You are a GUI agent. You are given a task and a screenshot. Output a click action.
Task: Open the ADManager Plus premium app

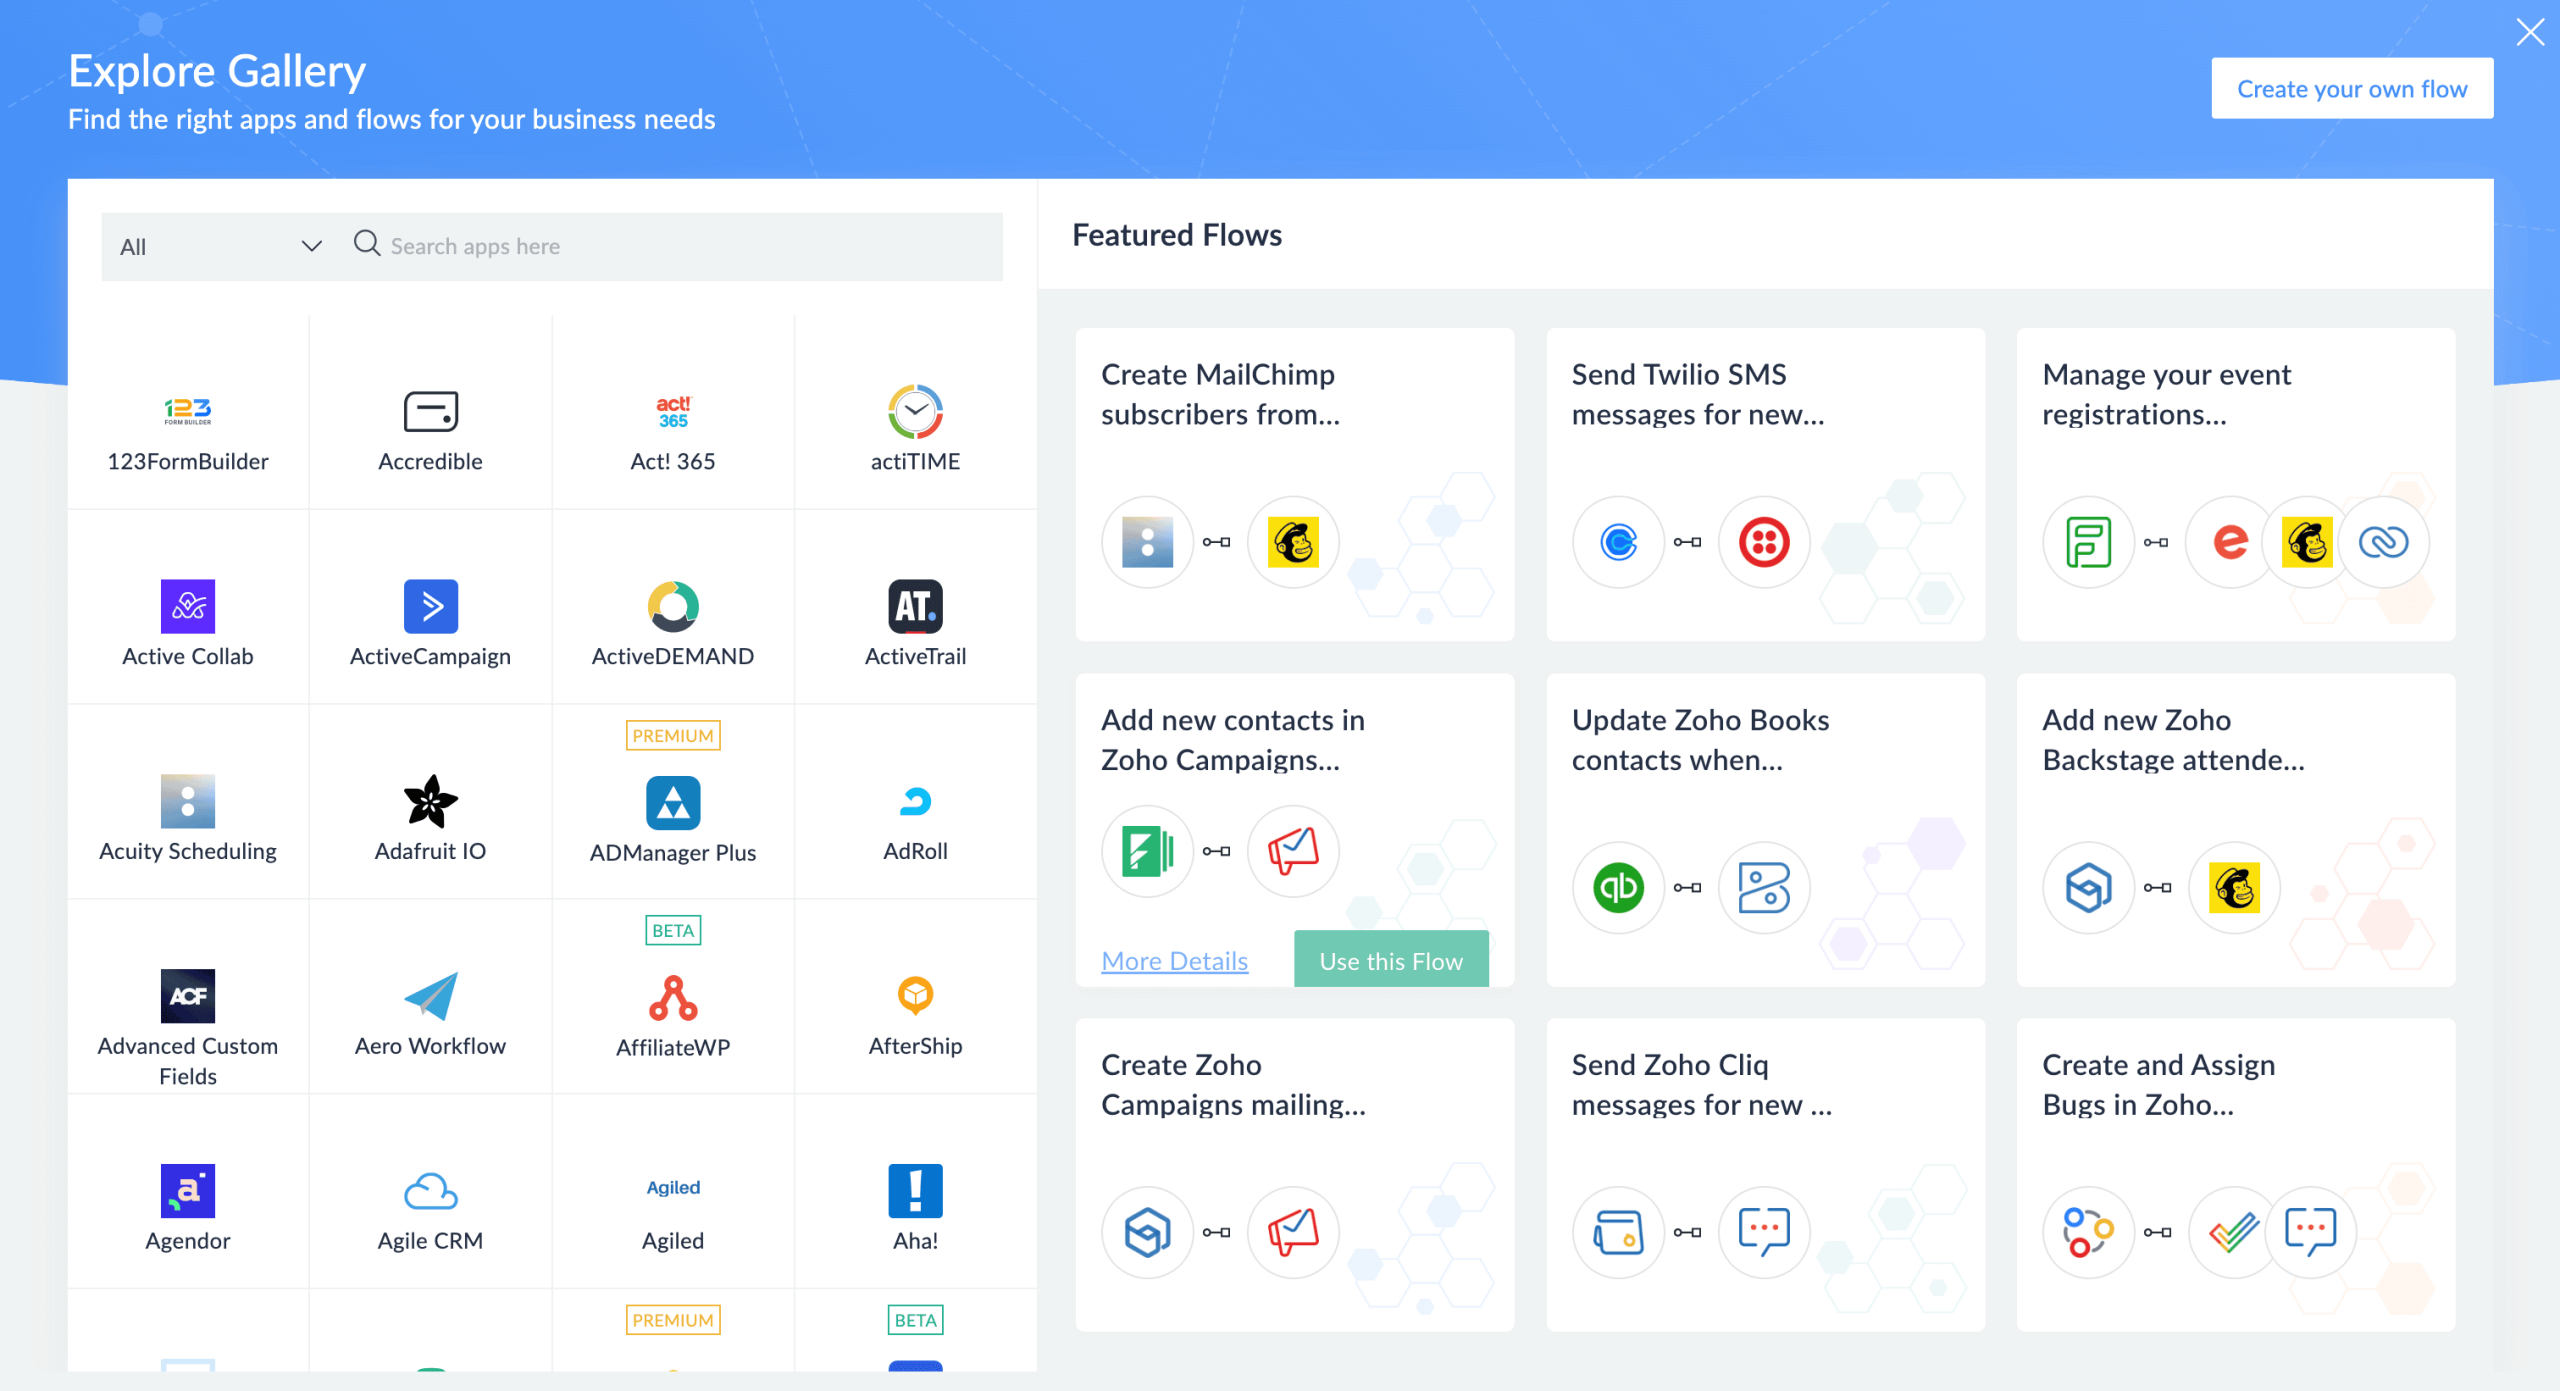click(672, 803)
